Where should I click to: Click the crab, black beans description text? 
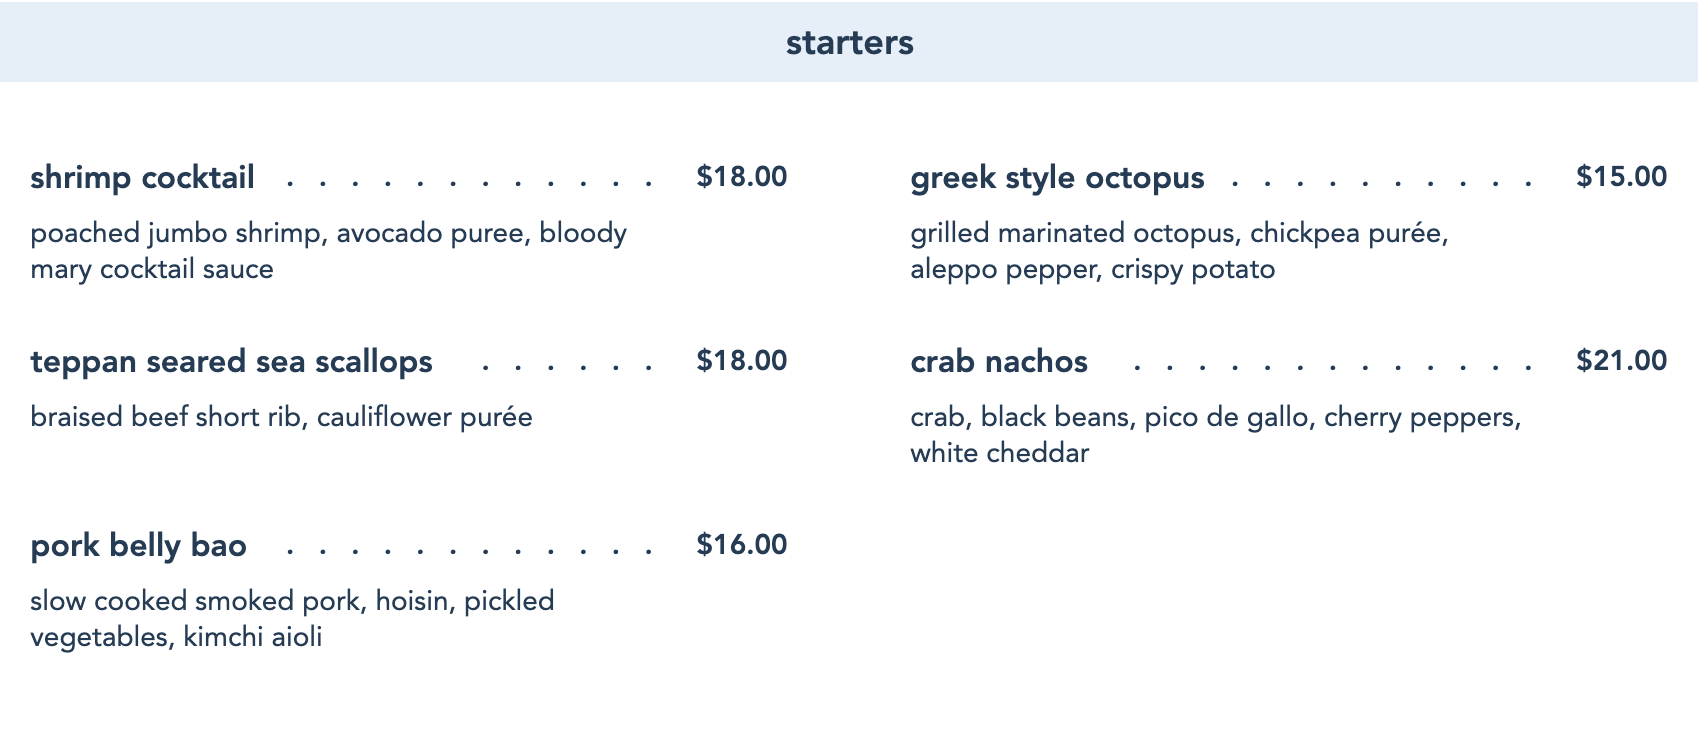[1215, 434]
